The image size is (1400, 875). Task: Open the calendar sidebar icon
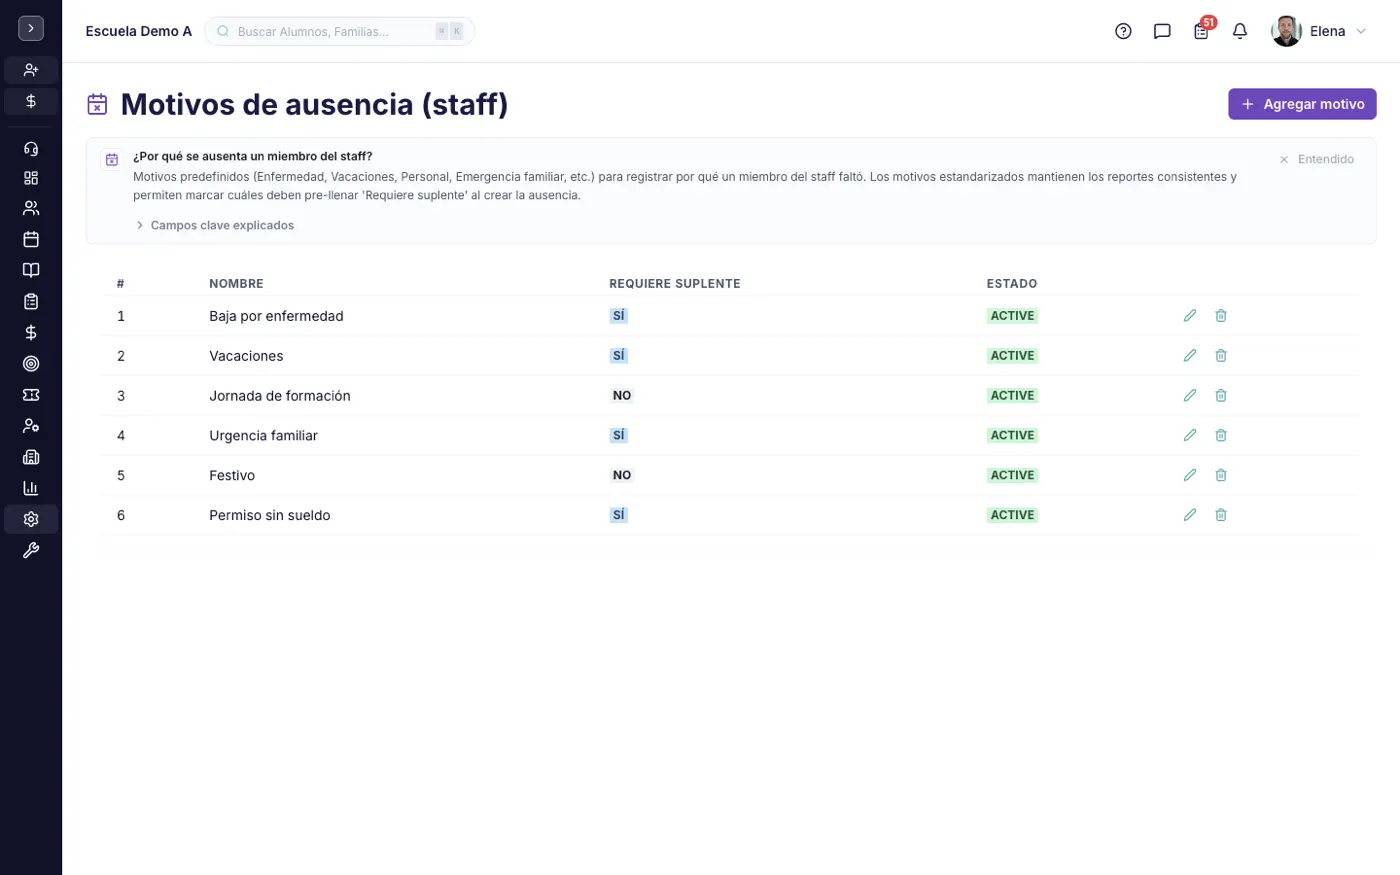tap(31, 239)
